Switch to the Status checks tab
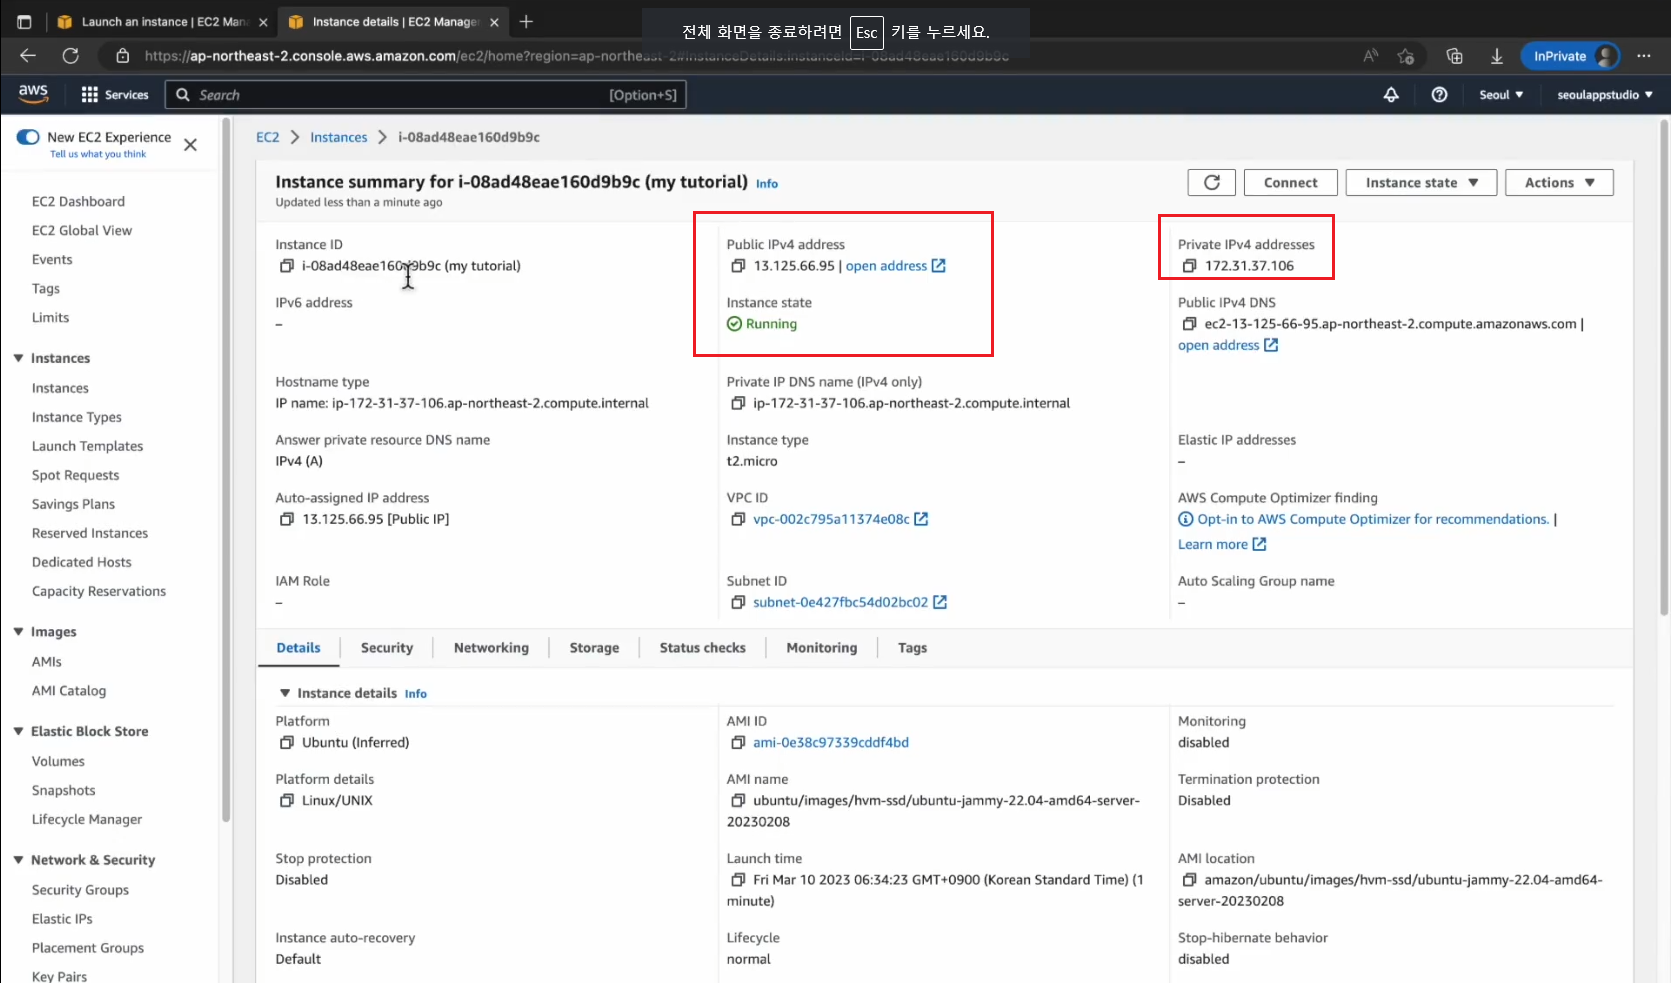 point(702,648)
